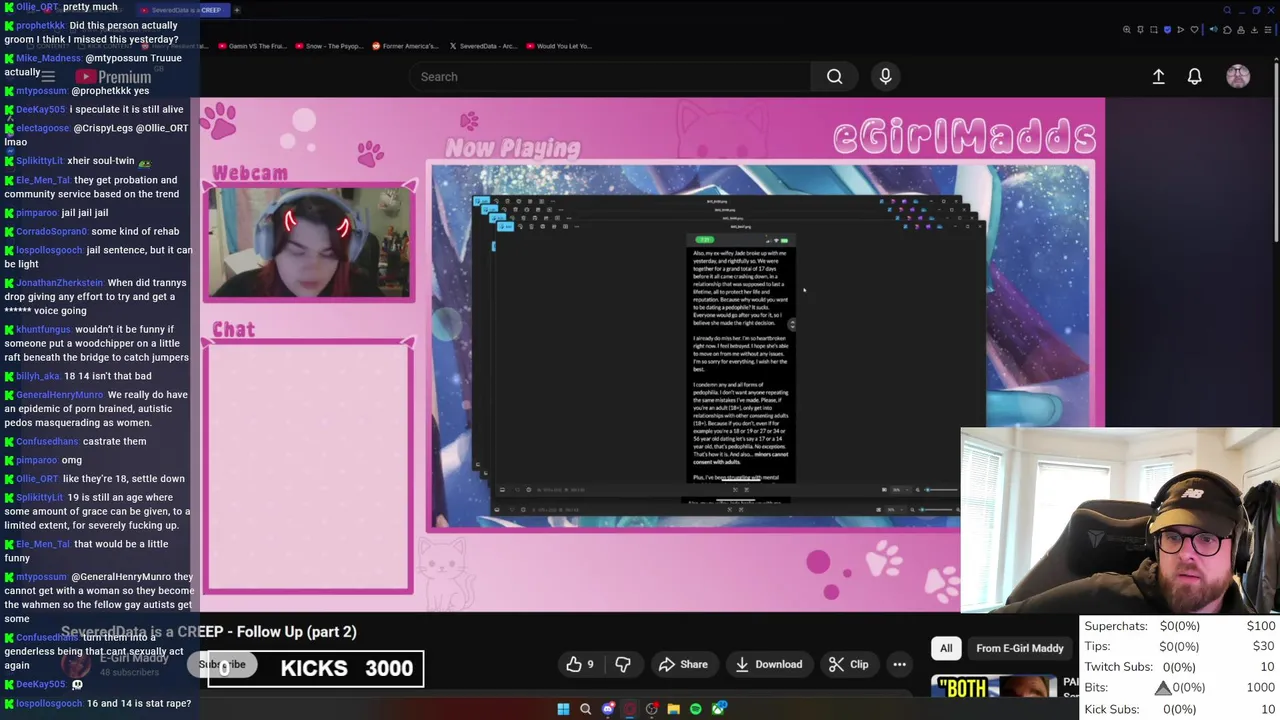Viewport: 1280px width, 720px height.
Task: Open new browser tab plus button
Action: click(237, 10)
